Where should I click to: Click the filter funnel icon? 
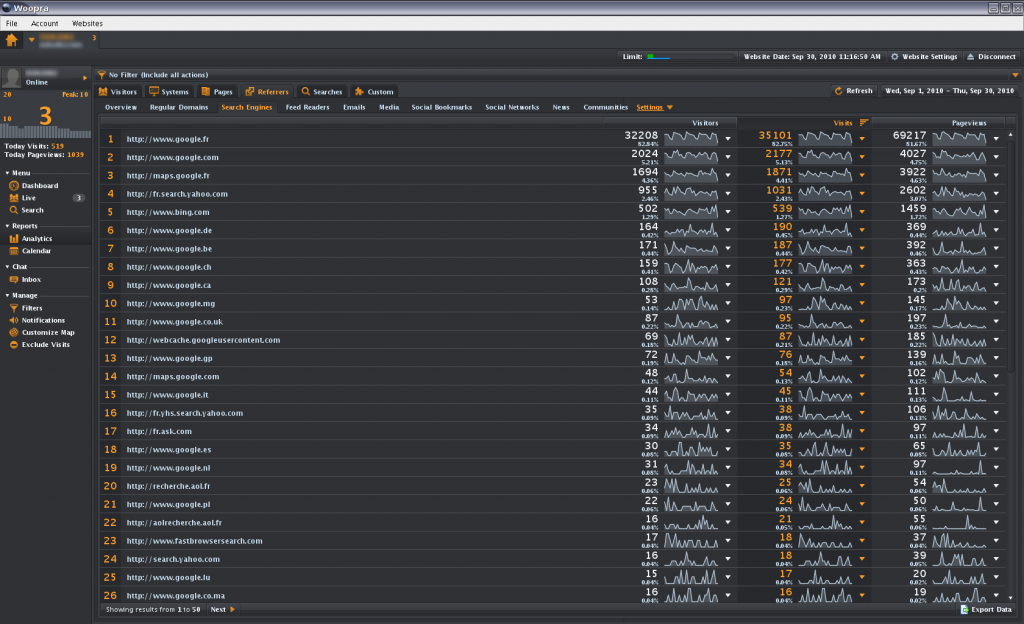tap(101, 75)
